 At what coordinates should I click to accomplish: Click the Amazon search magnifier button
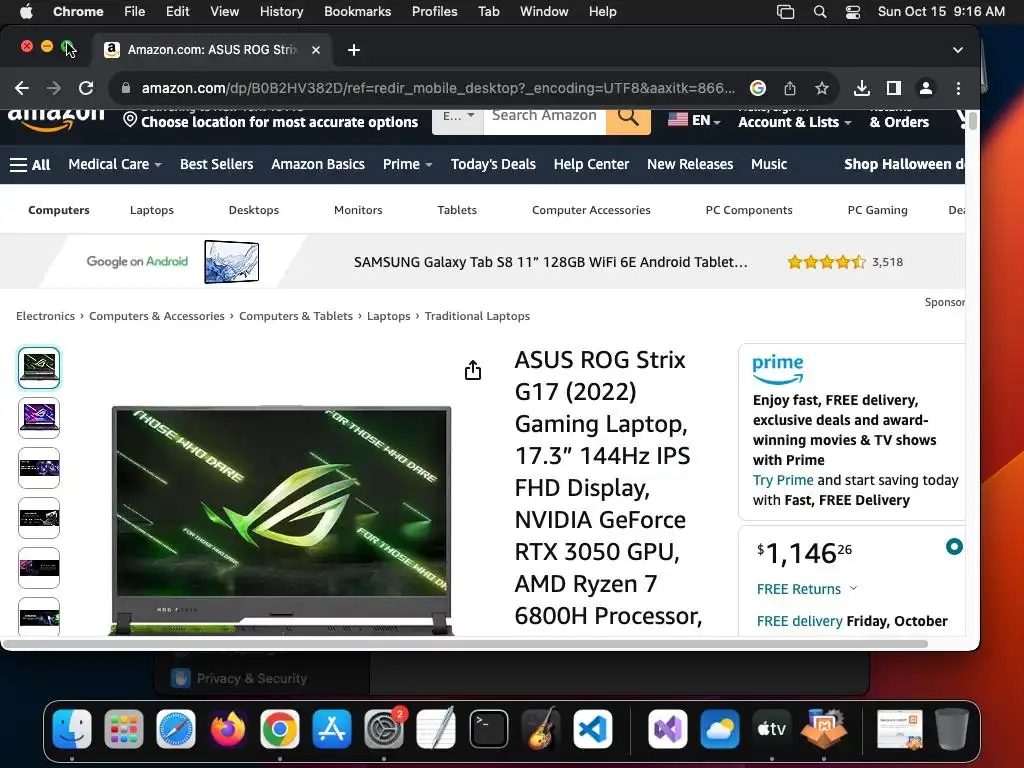click(628, 120)
